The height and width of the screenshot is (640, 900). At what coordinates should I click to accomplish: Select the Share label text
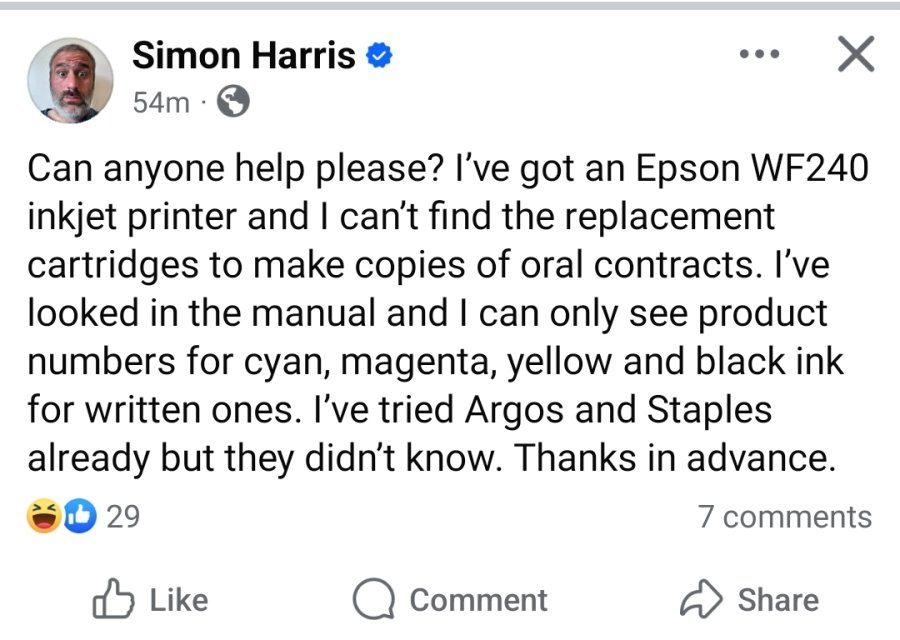tap(778, 600)
